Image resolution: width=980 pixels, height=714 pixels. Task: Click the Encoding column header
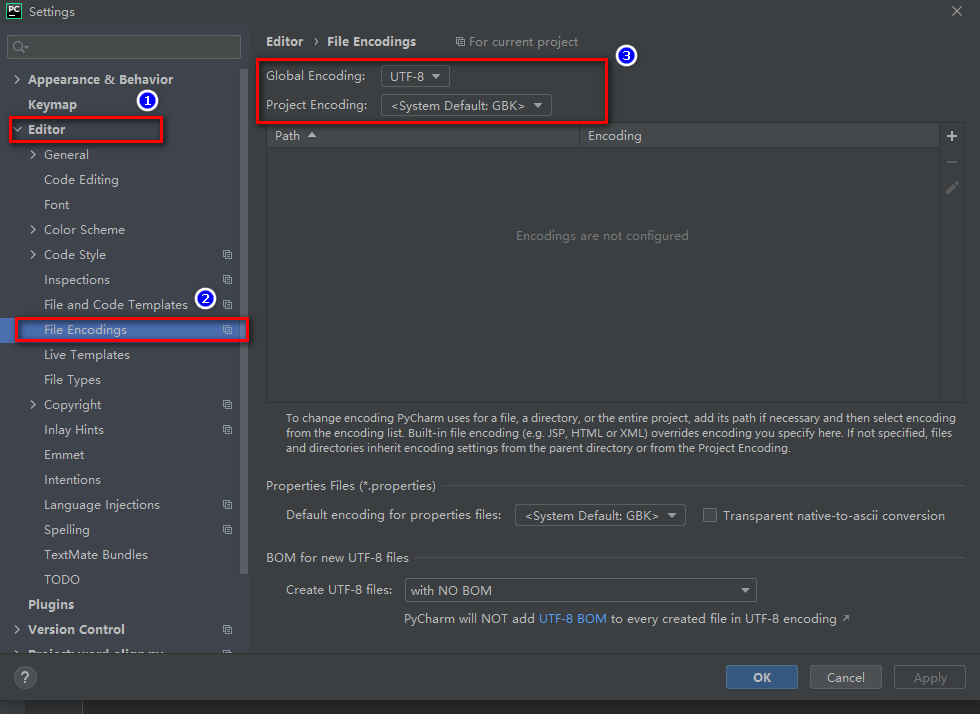pos(759,136)
